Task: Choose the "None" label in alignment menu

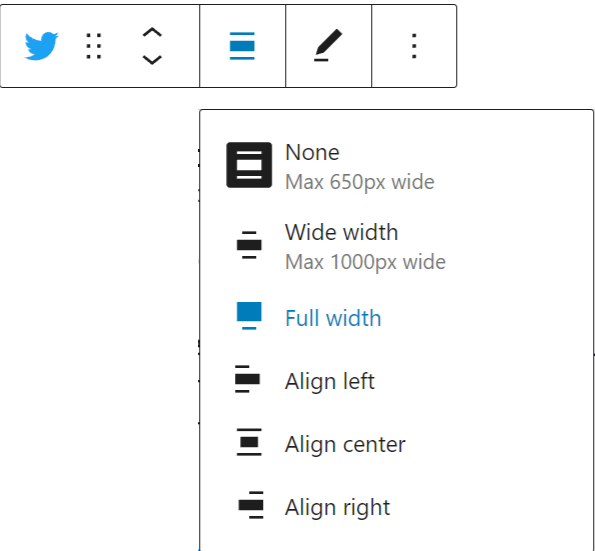Action: point(312,153)
